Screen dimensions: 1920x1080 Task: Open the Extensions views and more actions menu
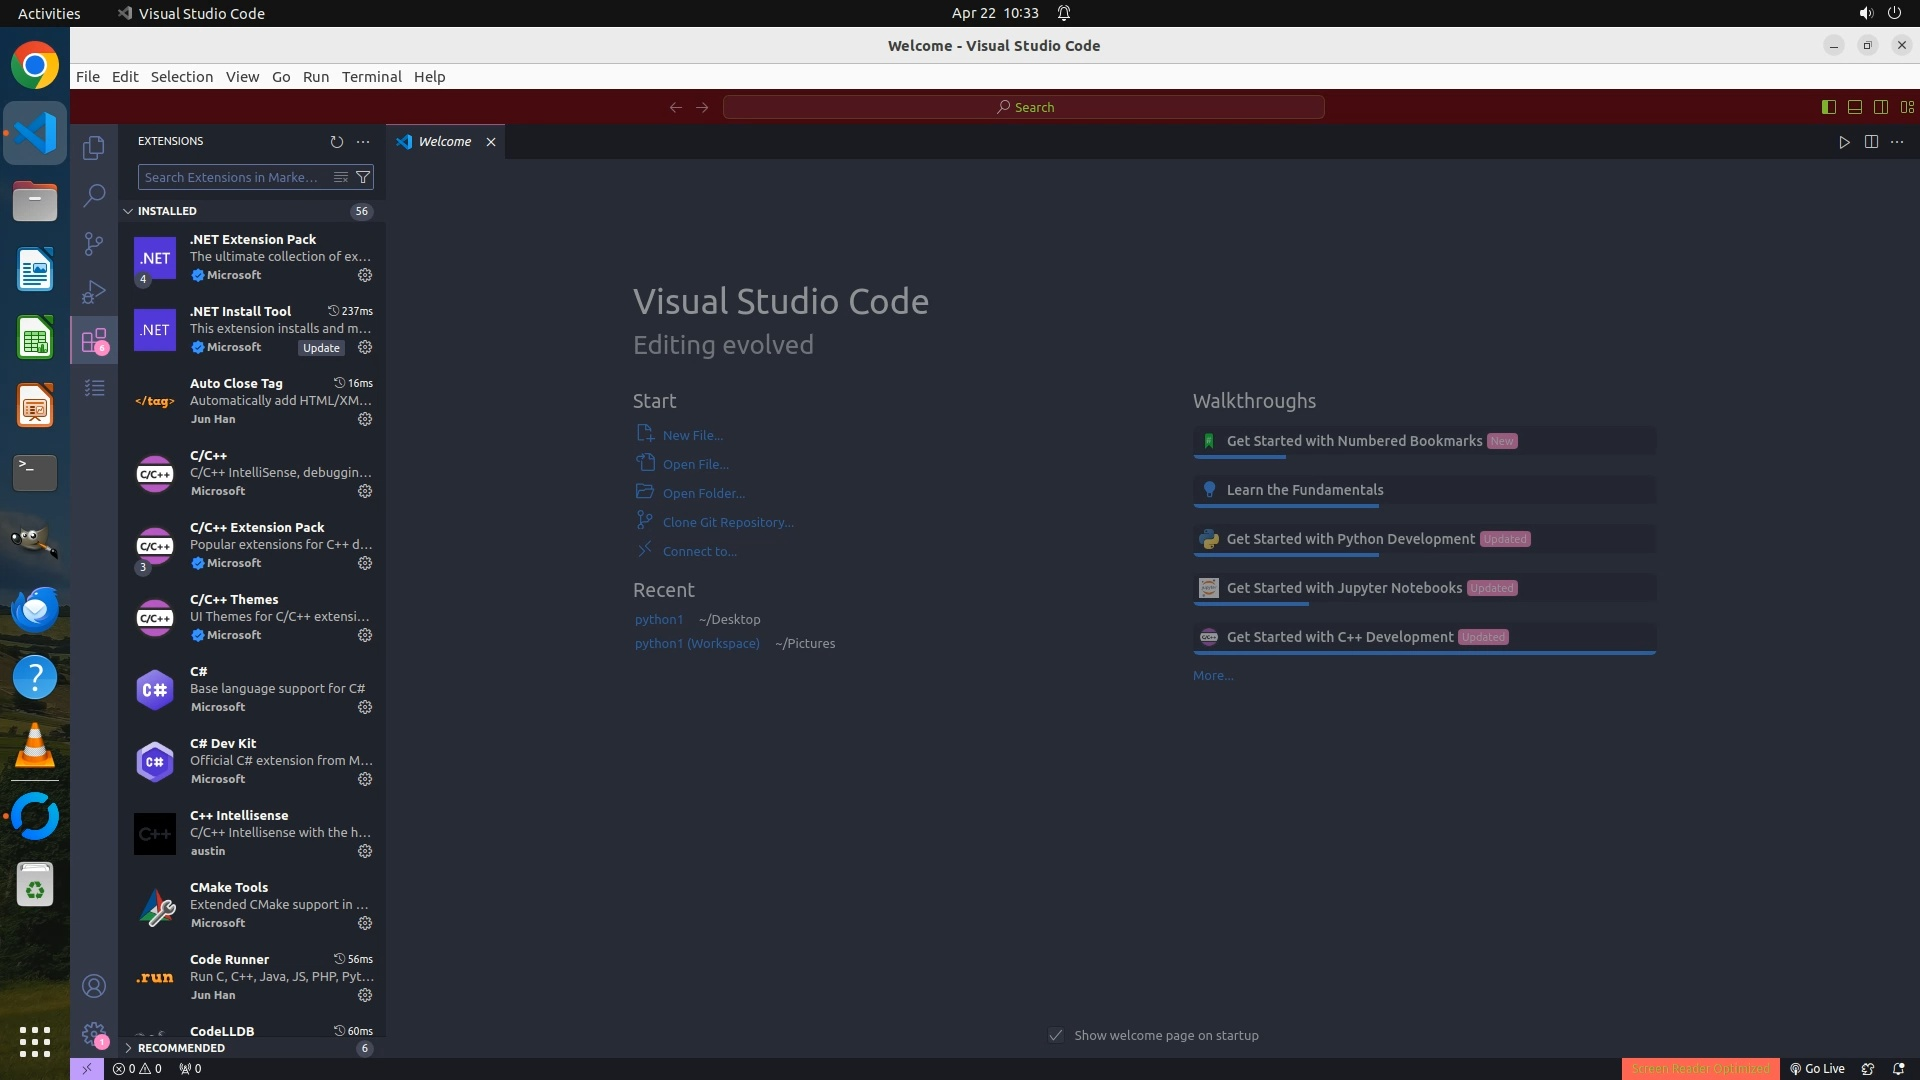click(363, 142)
